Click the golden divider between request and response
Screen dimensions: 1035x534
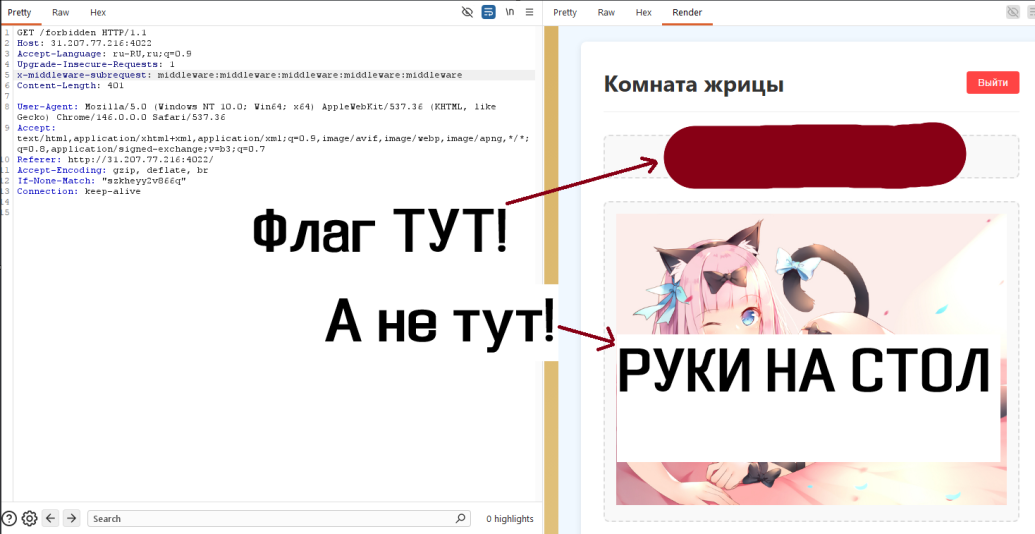tap(551, 280)
